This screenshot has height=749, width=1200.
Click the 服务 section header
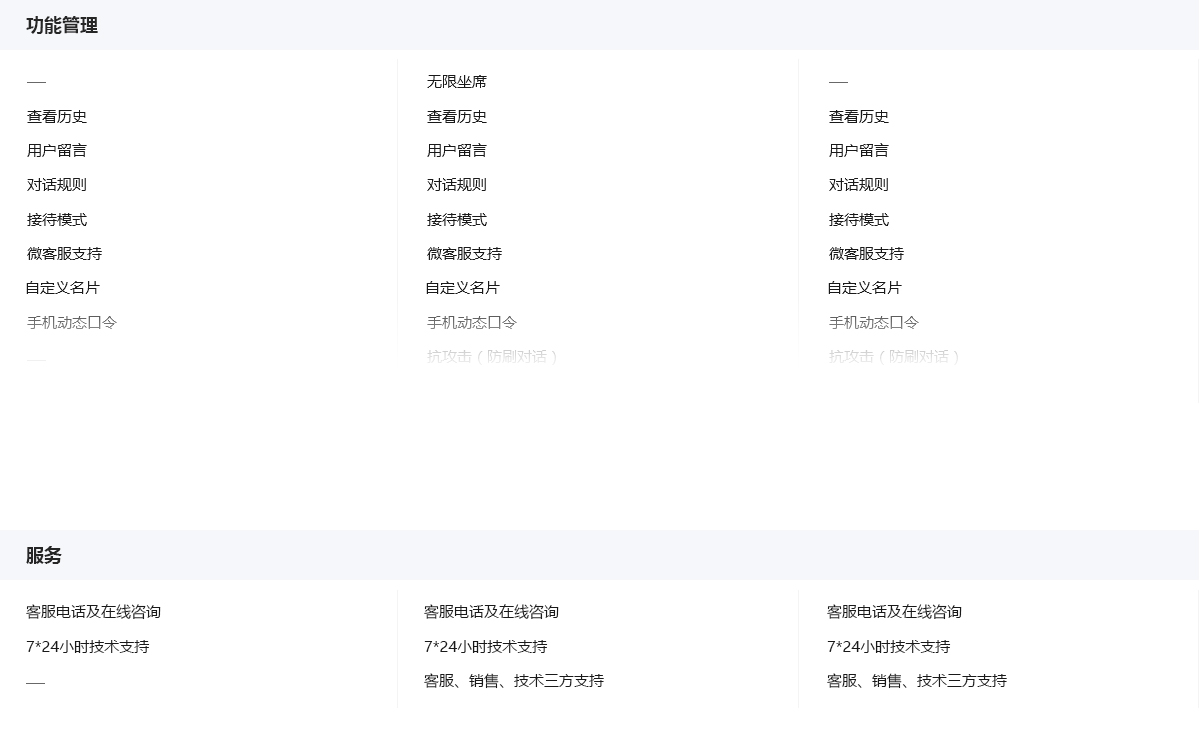(x=44, y=556)
